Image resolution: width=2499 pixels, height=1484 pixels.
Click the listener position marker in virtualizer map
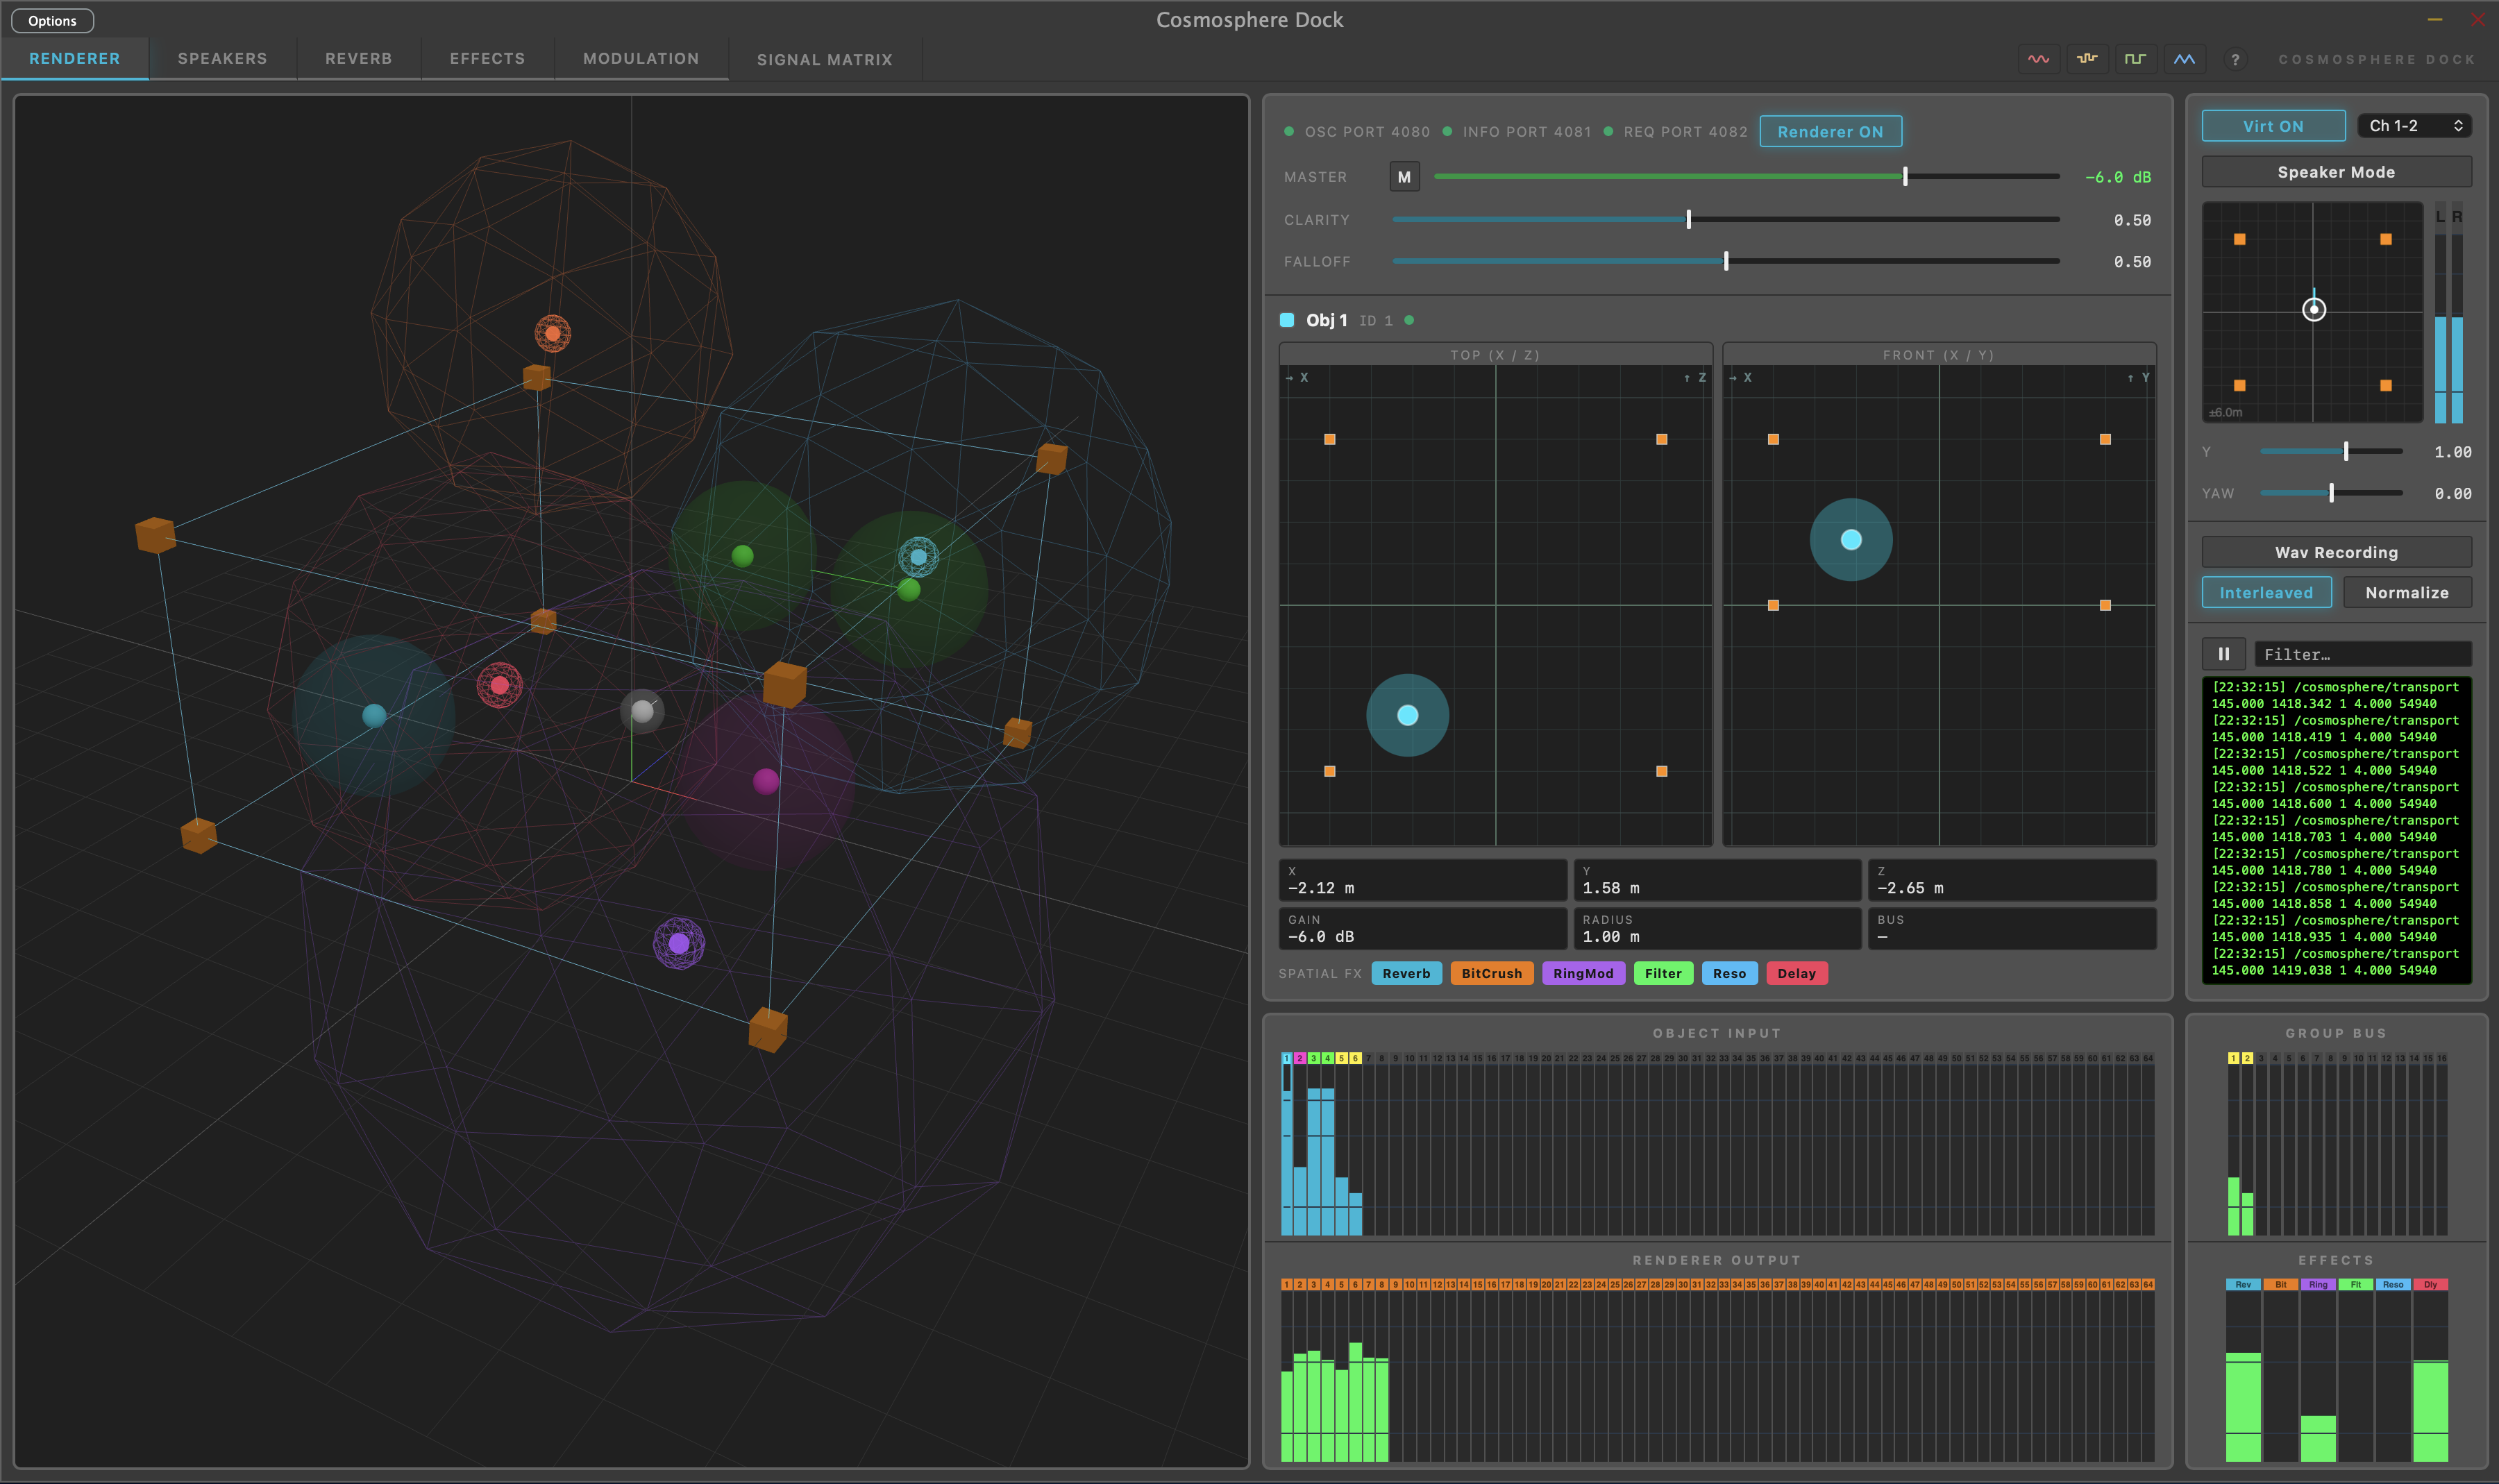point(2313,309)
